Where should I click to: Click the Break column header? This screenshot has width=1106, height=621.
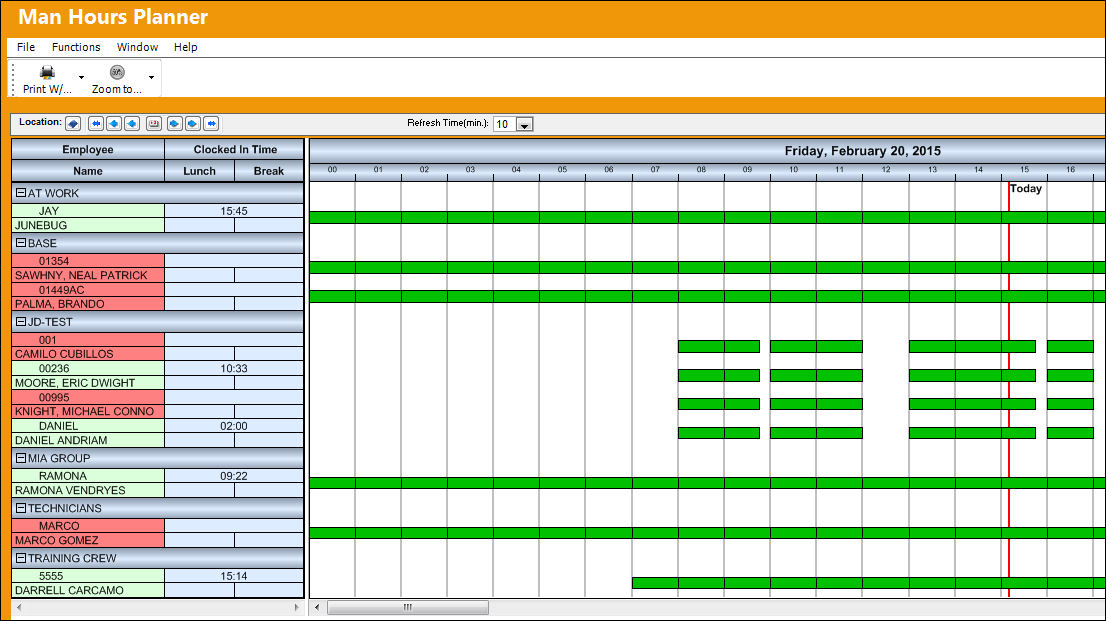click(x=269, y=171)
